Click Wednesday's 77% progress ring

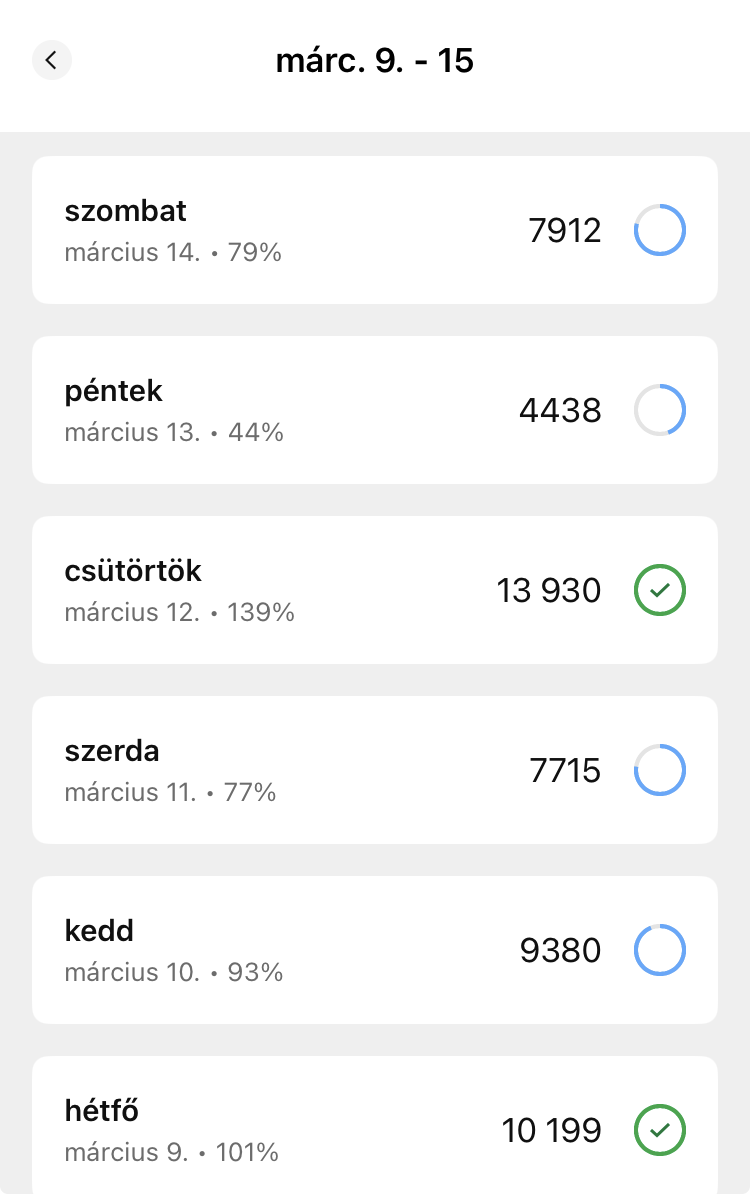point(660,770)
